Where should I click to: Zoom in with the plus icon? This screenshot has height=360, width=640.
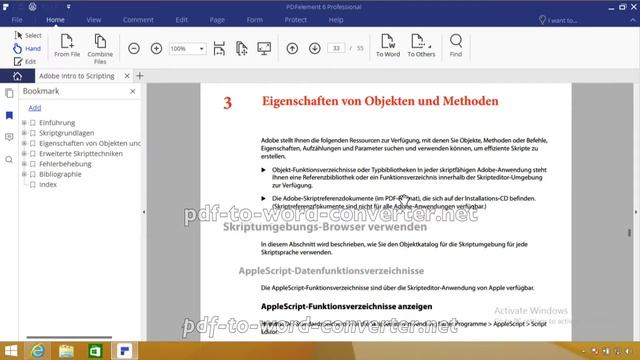[156, 49]
